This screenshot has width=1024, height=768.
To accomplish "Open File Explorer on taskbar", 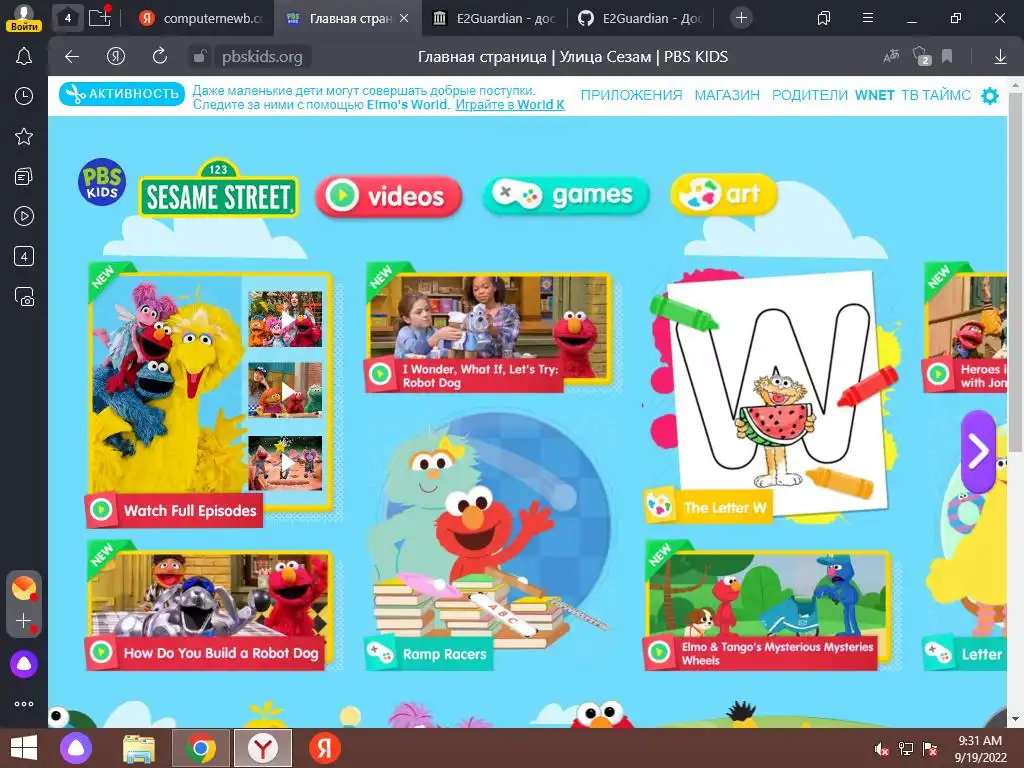I will tap(139, 748).
